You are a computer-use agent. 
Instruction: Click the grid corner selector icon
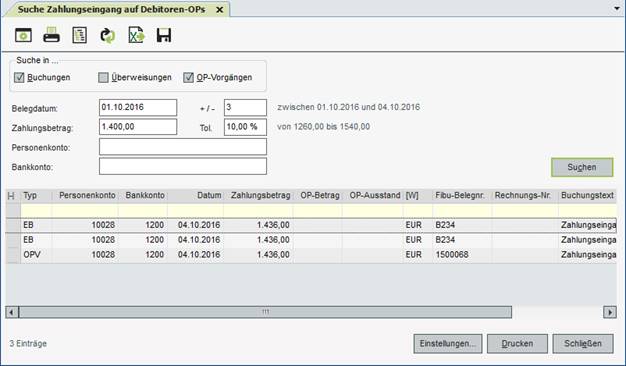coord(11,196)
